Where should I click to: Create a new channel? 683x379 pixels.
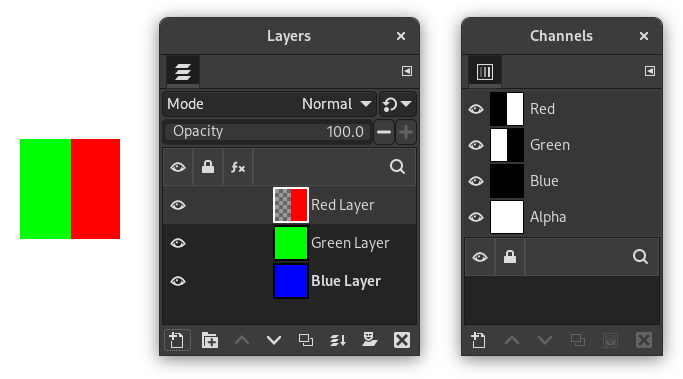point(478,340)
